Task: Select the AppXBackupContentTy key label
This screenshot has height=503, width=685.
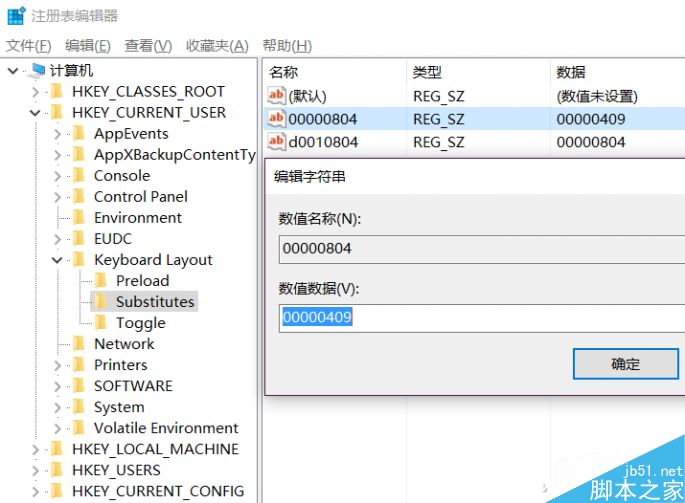Action: click(x=175, y=155)
